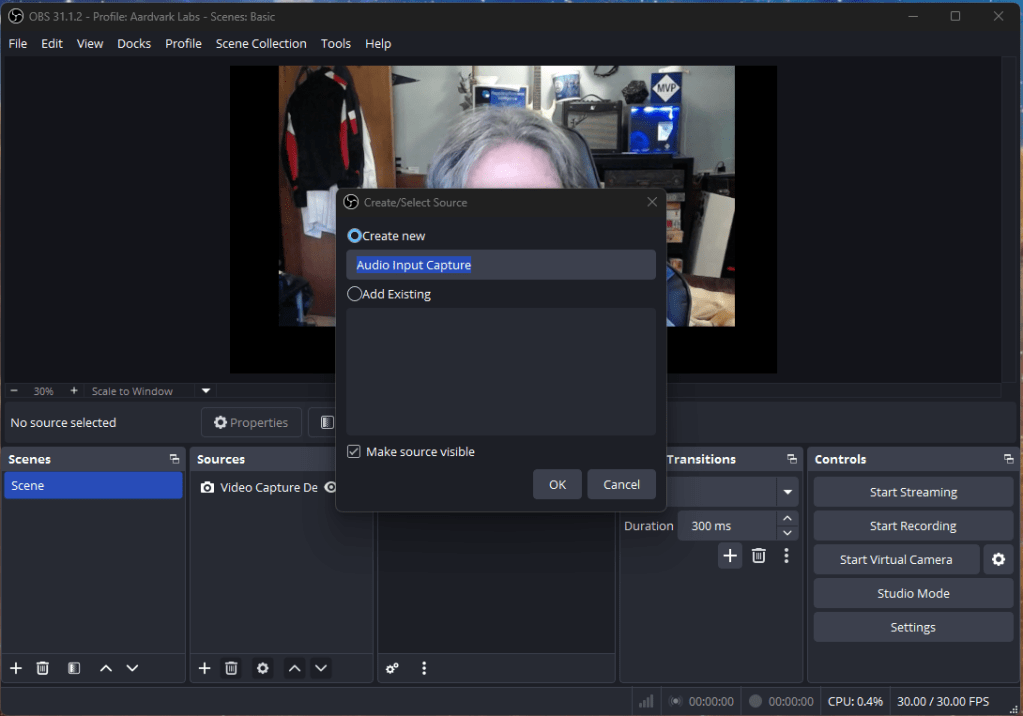
Task: Configure virtual camera gear icon
Action: [x=997, y=560]
